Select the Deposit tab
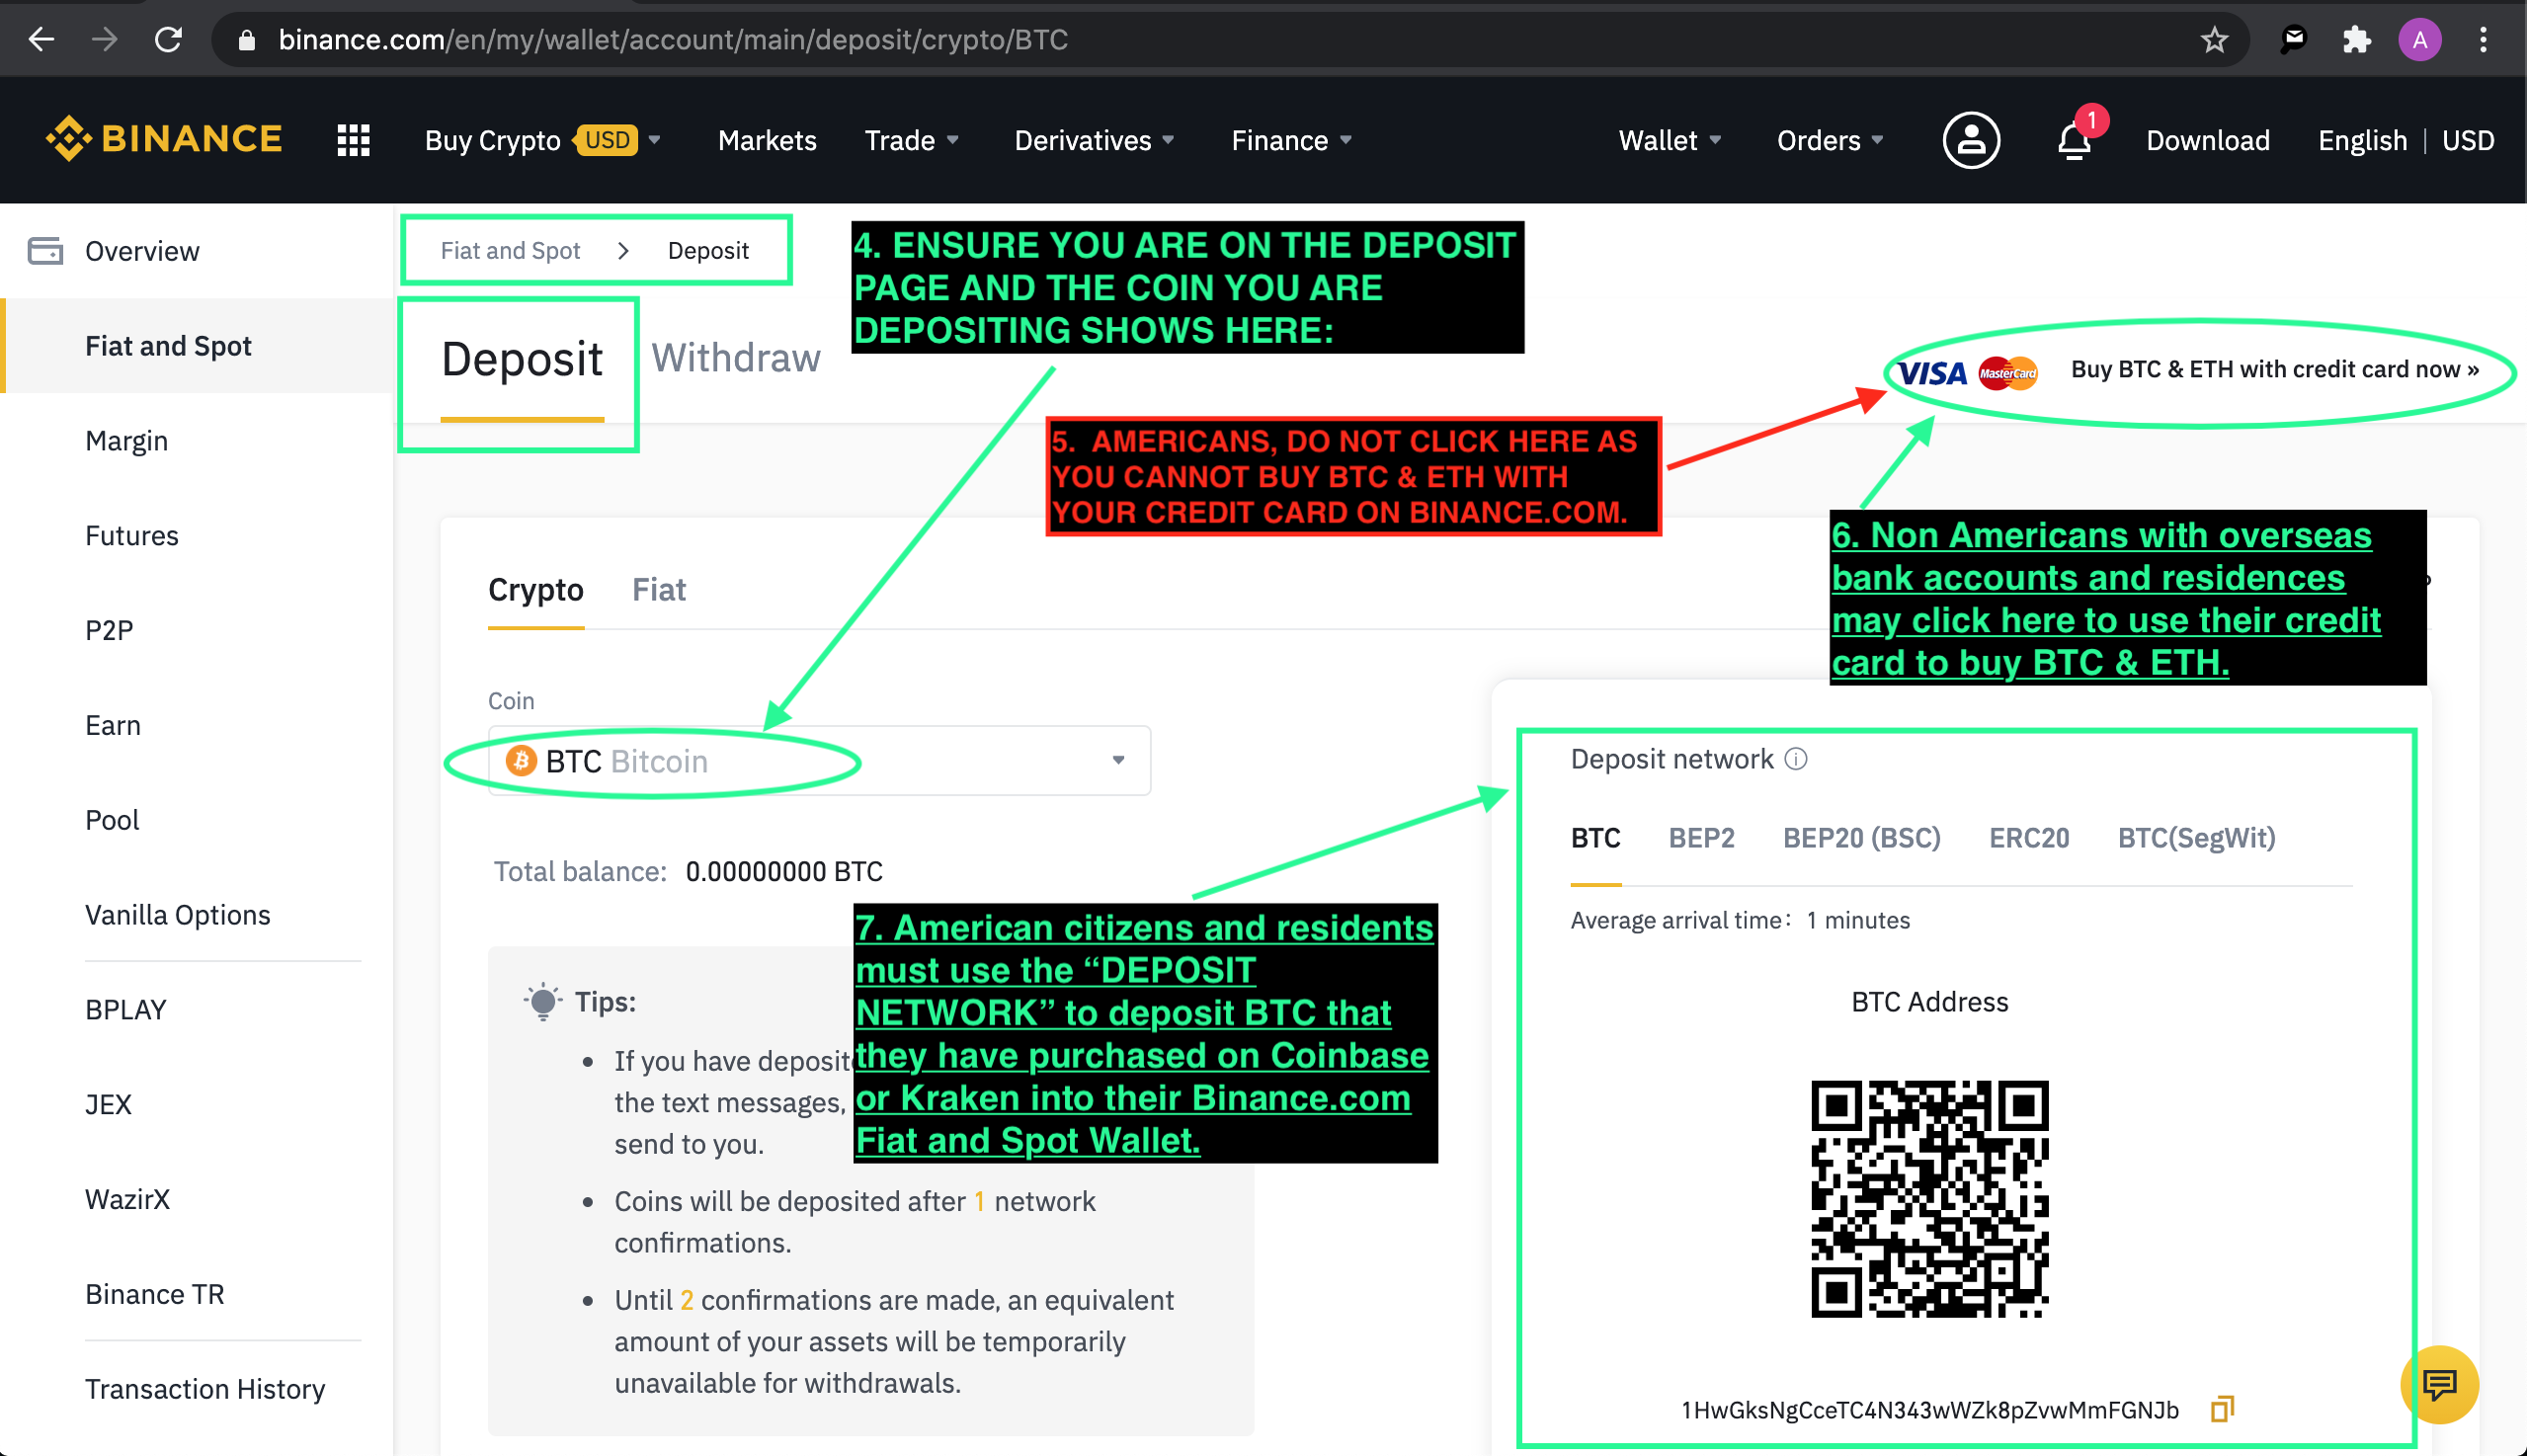Viewport: 2527px width, 1456px height. [522, 359]
